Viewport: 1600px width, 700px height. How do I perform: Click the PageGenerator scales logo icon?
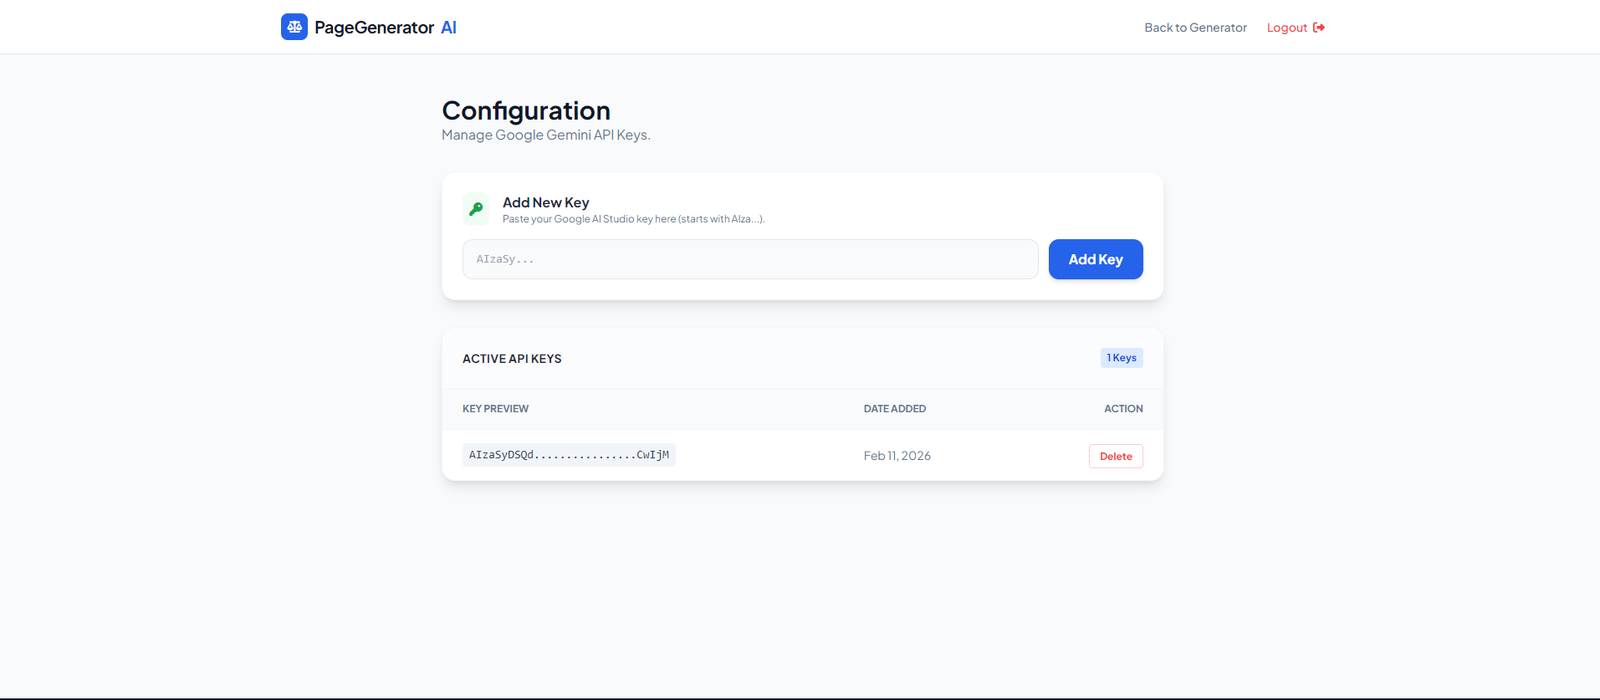(x=294, y=27)
